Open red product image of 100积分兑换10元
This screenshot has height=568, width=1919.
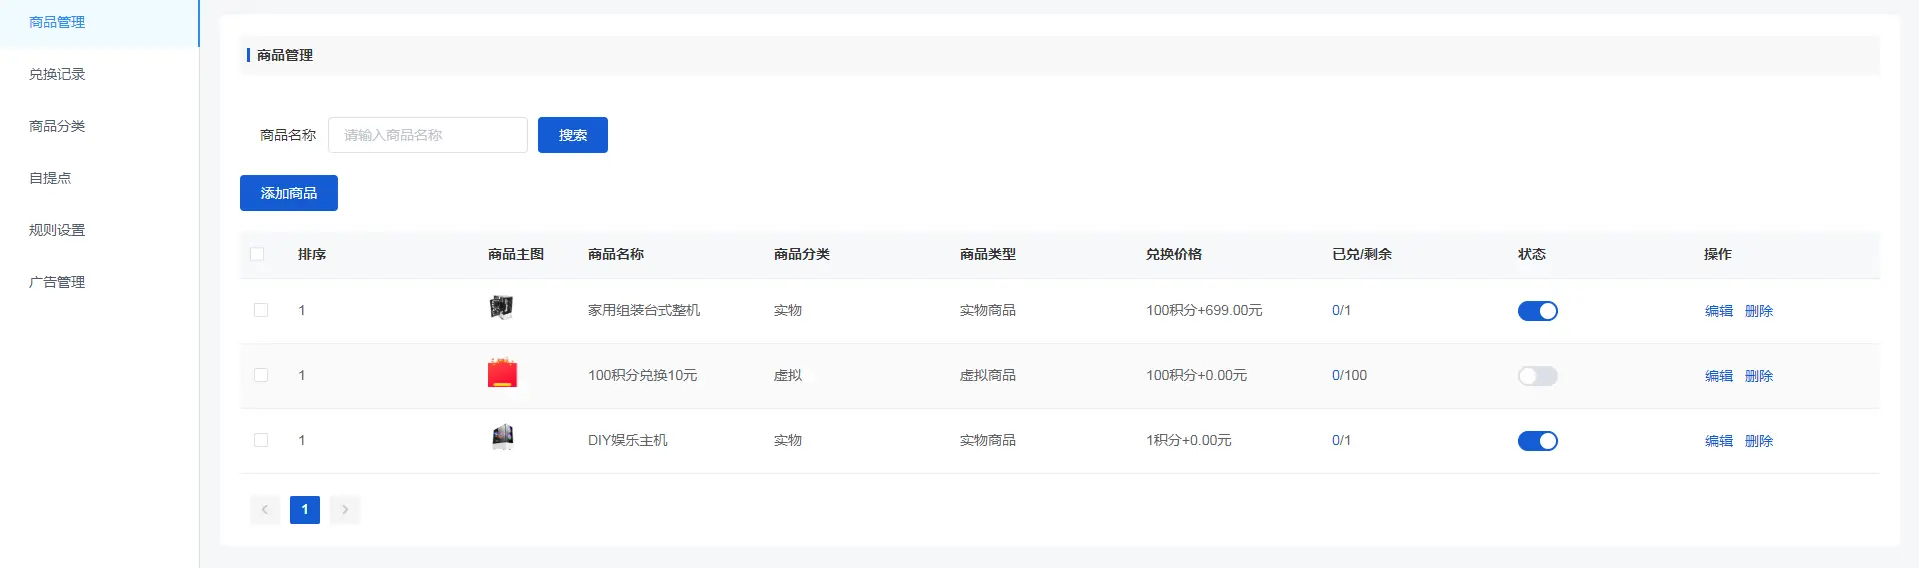click(502, 373)
